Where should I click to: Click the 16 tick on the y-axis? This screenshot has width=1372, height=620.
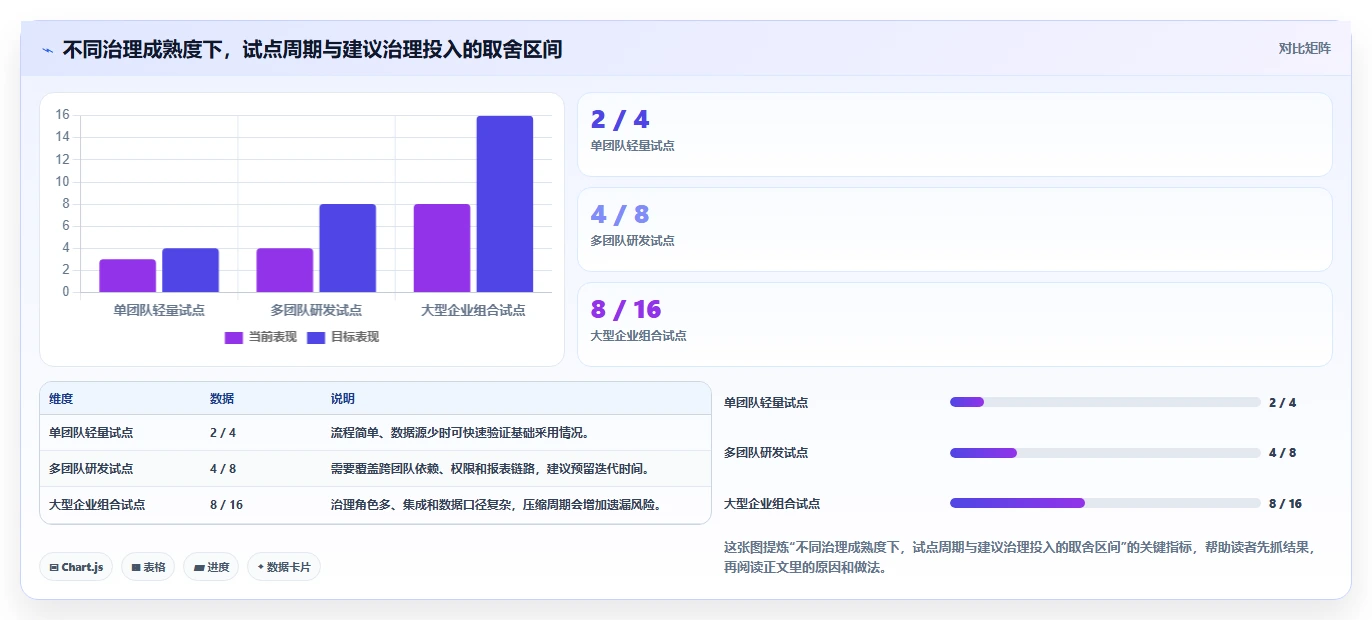(62, 115)
